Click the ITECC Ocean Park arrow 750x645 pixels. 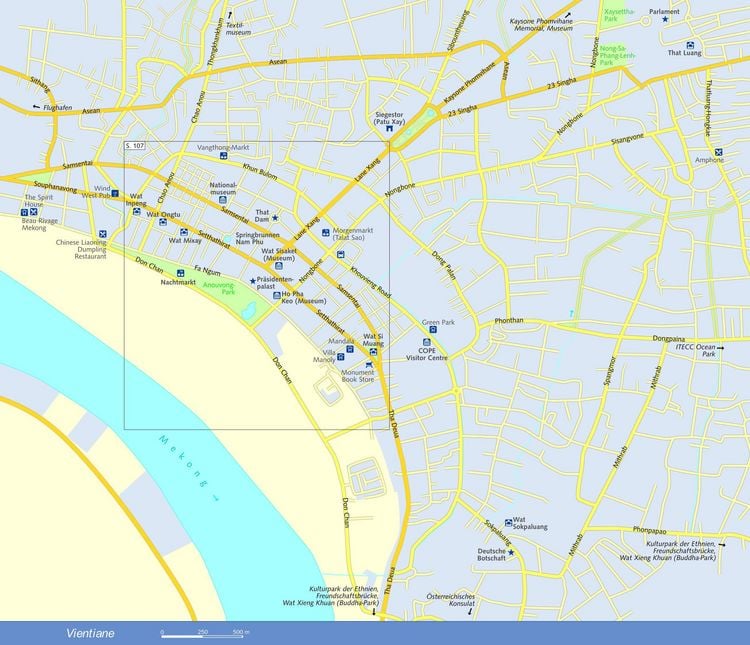tap(720, 348)
